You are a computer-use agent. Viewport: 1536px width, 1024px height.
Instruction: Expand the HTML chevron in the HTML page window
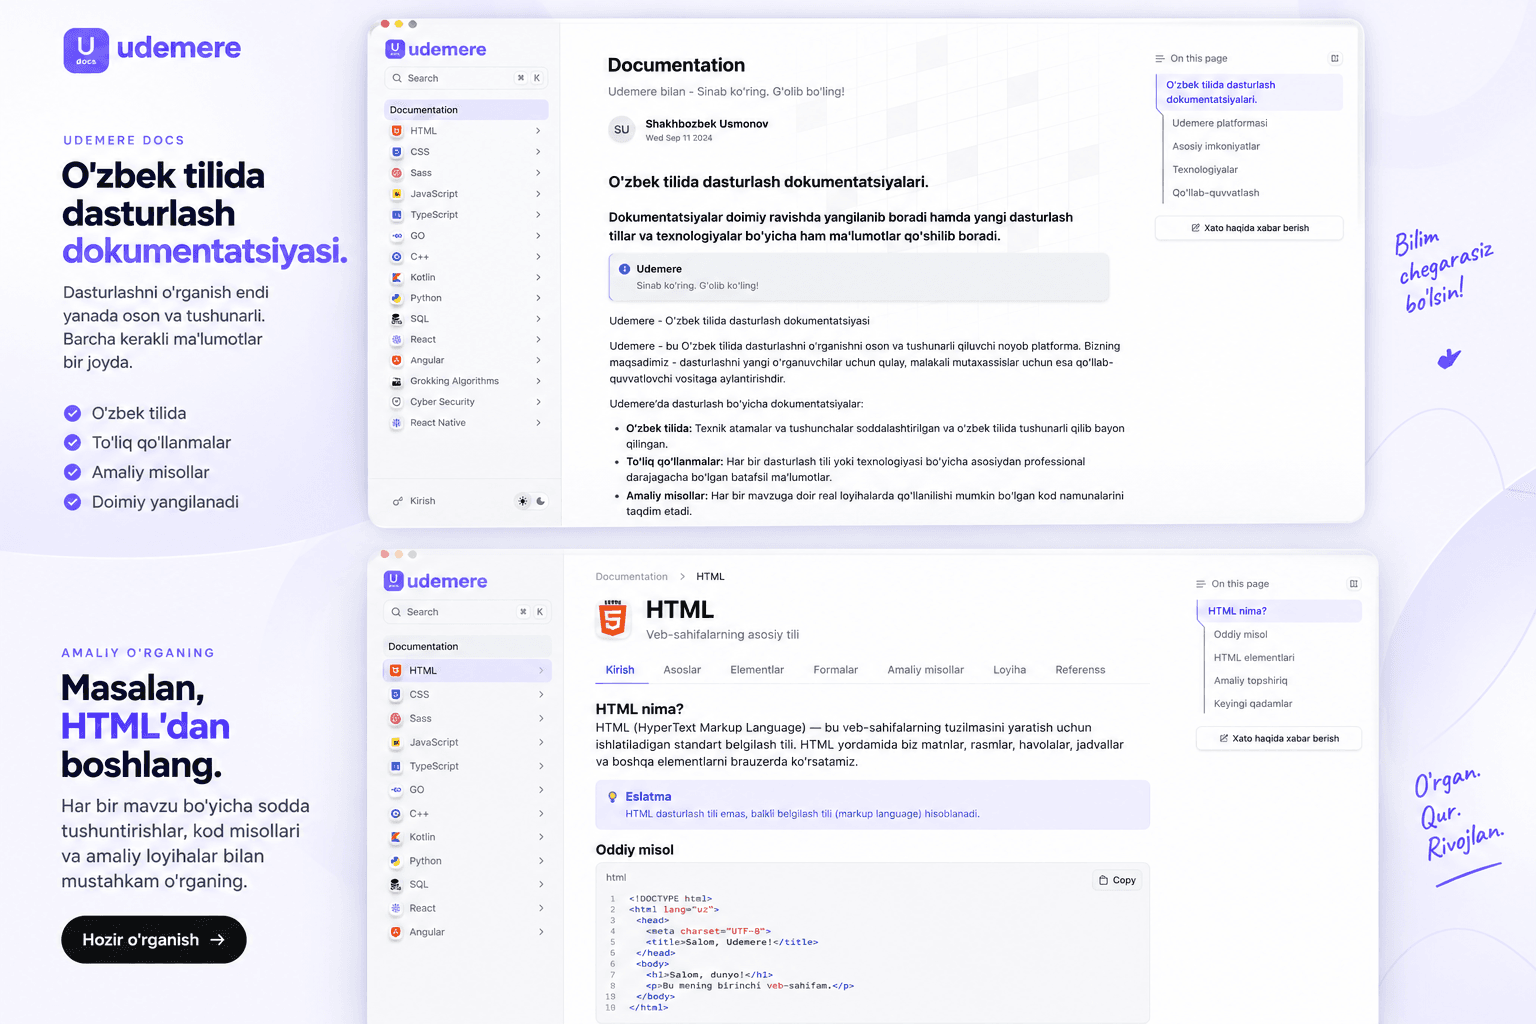541,671
